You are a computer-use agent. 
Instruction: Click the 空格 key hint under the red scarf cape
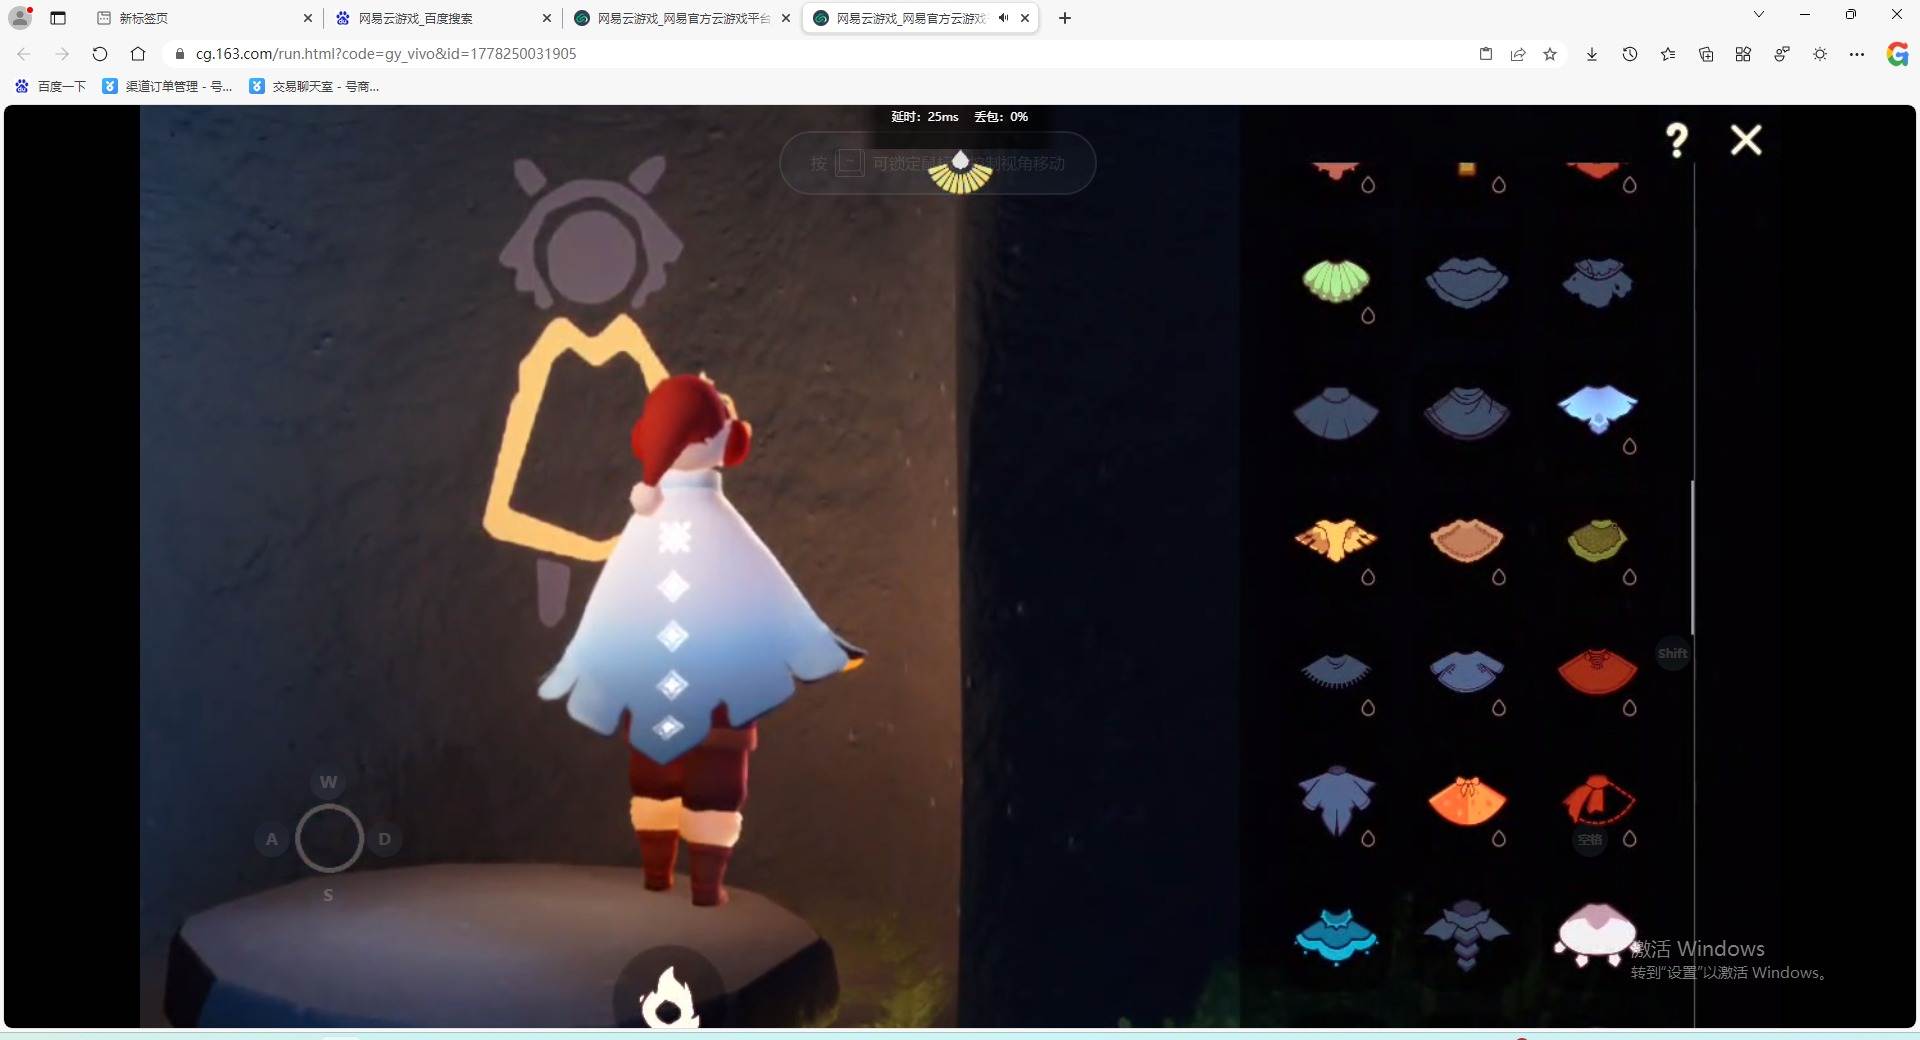[x=1590, y=840]
